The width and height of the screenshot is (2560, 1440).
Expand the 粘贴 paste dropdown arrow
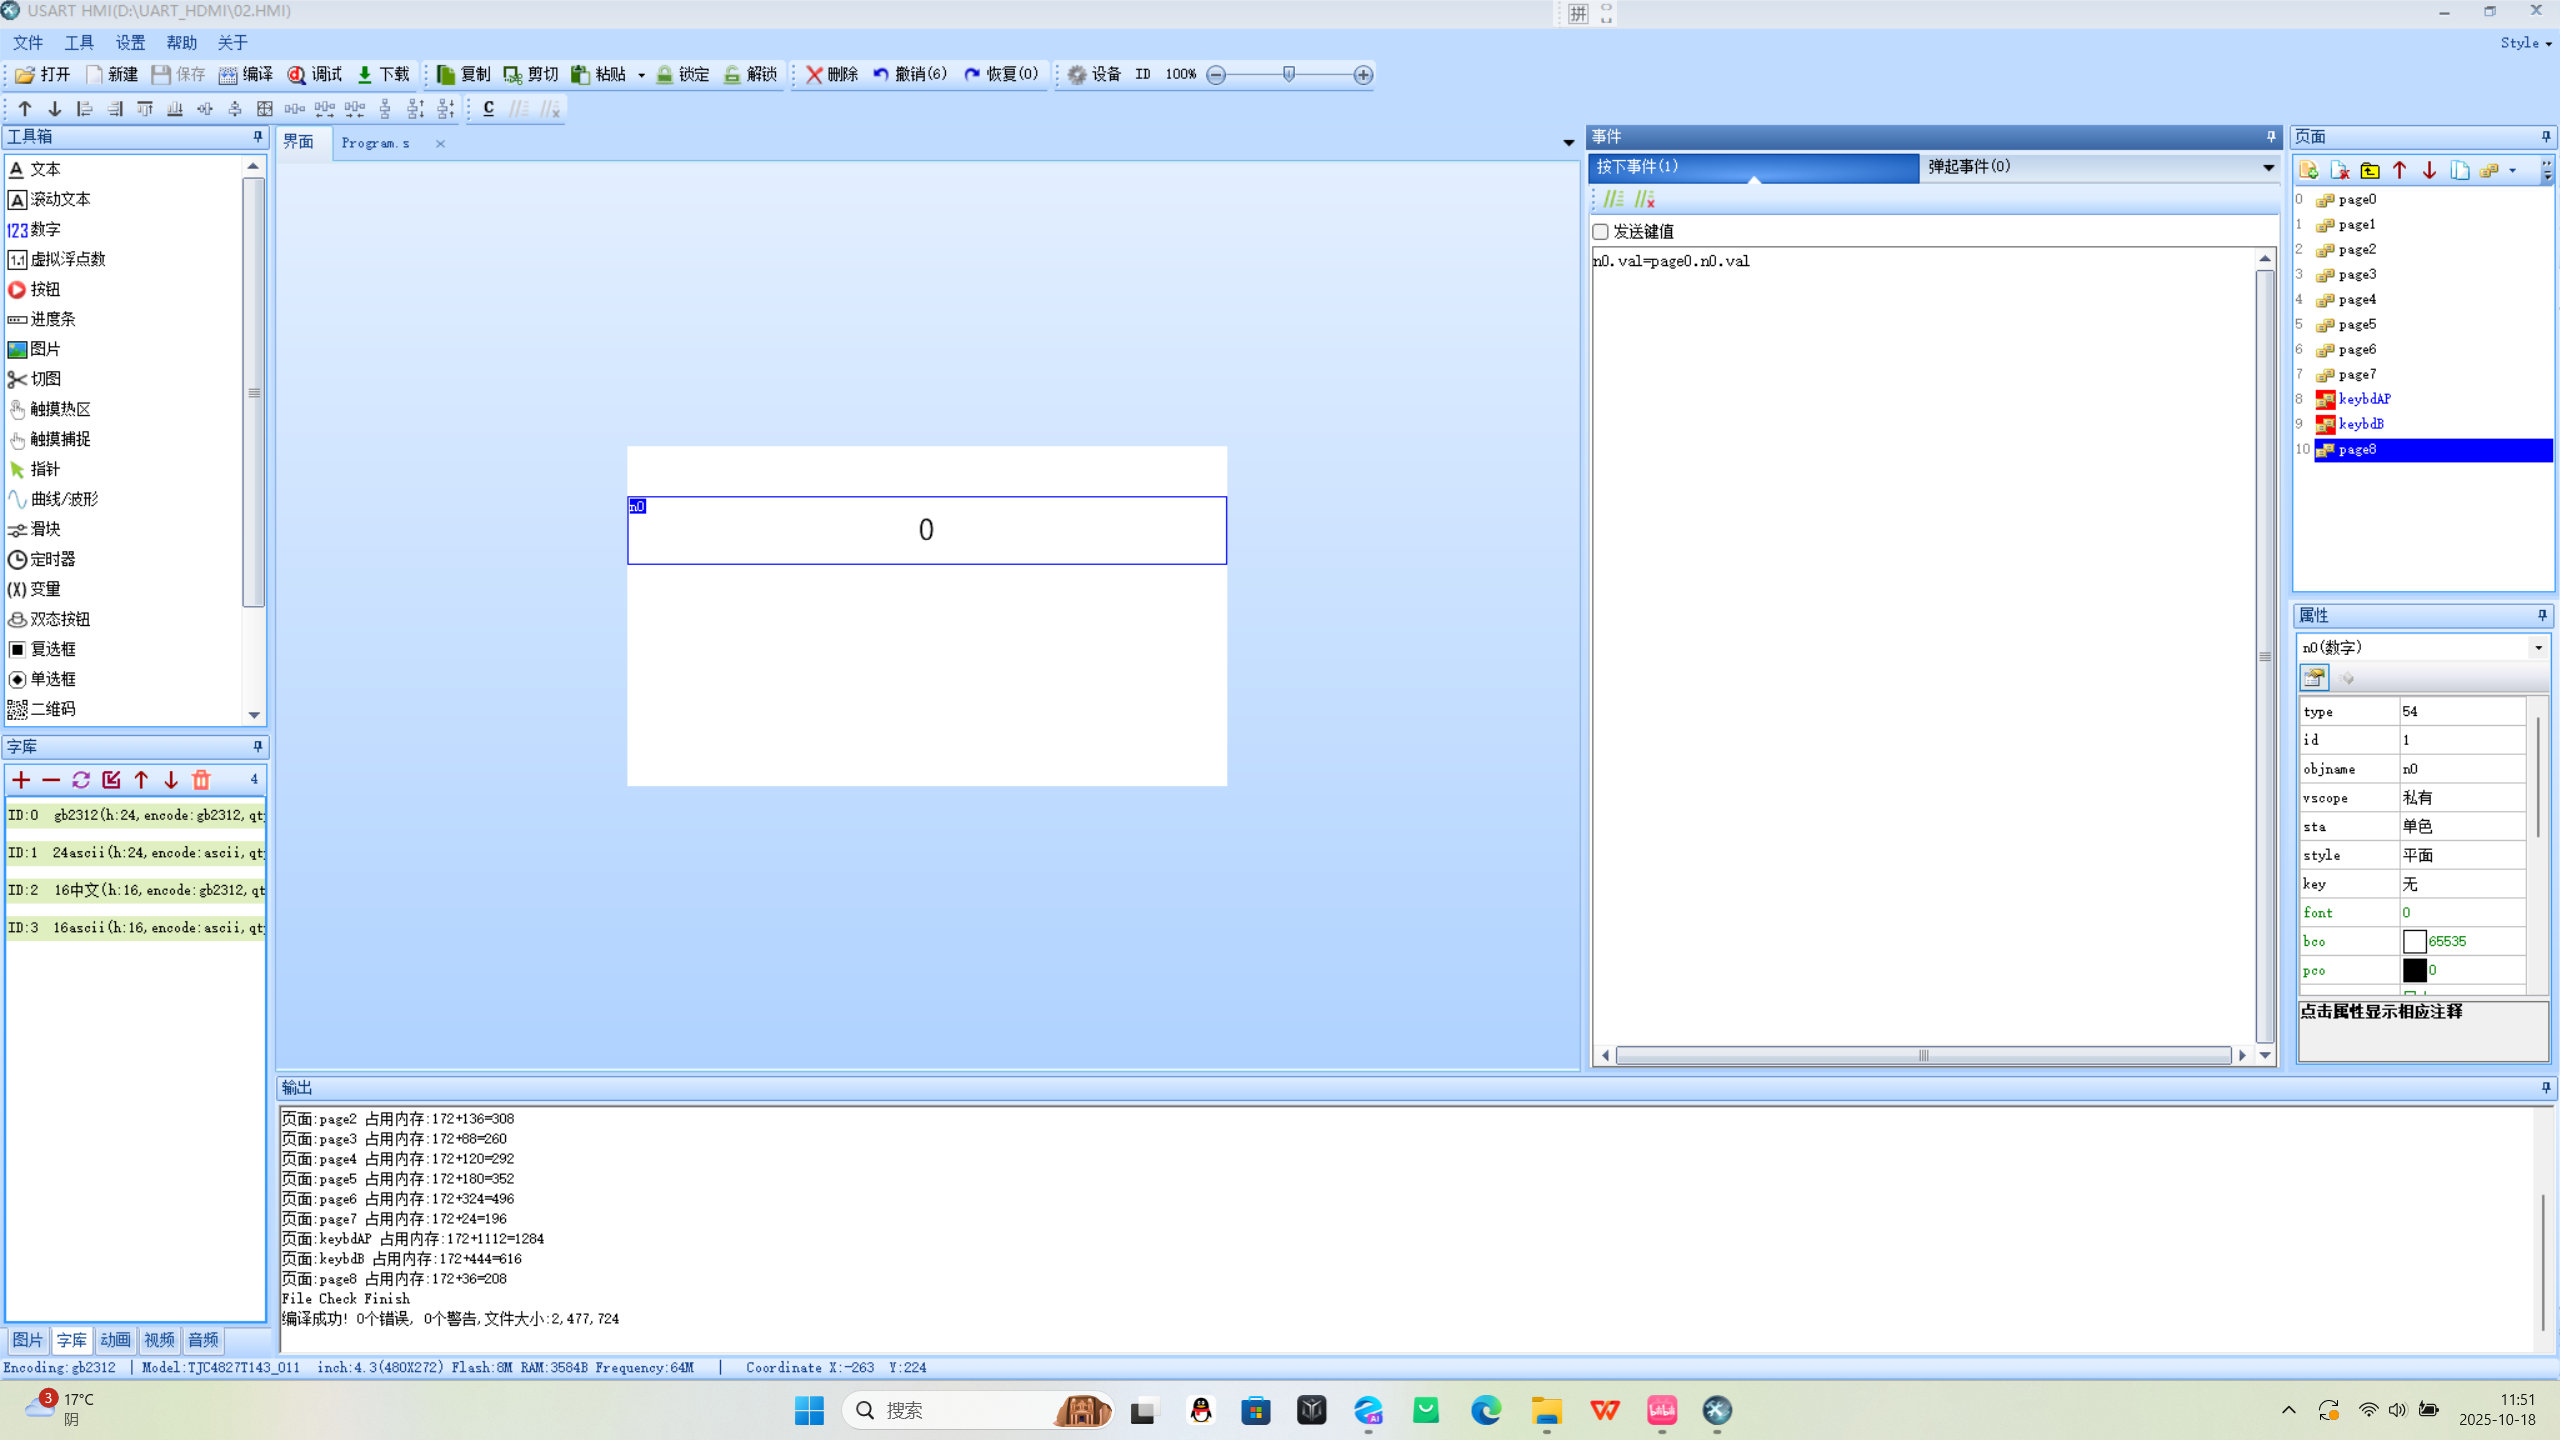(641, 75)
